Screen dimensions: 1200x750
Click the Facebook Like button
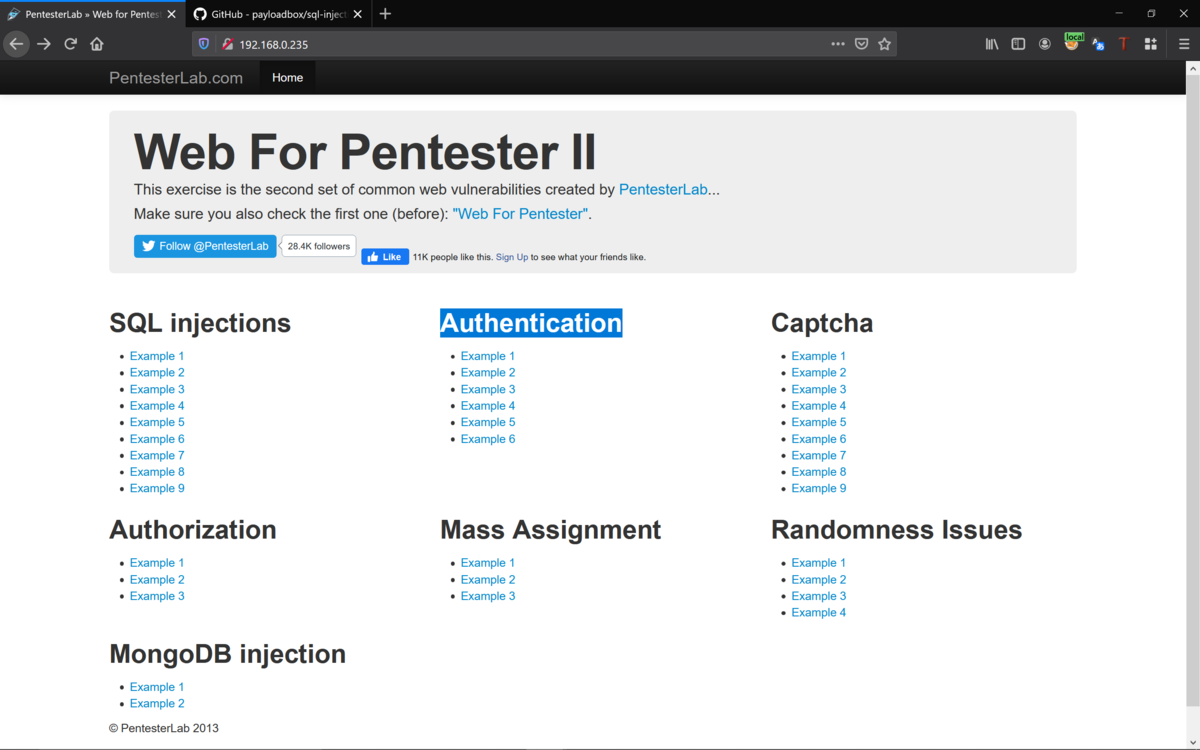click(385, 257)
